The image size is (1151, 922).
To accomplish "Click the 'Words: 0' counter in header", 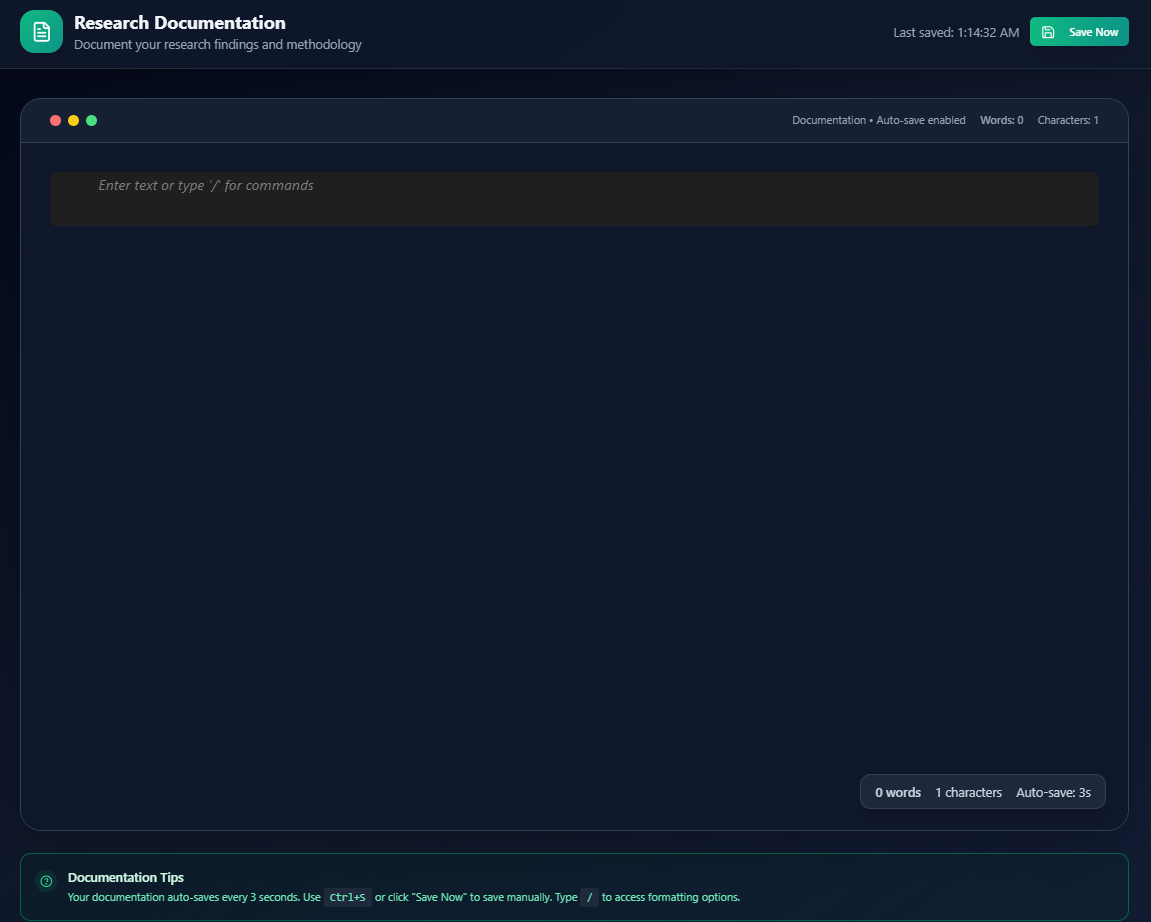I will (1001, 120).
